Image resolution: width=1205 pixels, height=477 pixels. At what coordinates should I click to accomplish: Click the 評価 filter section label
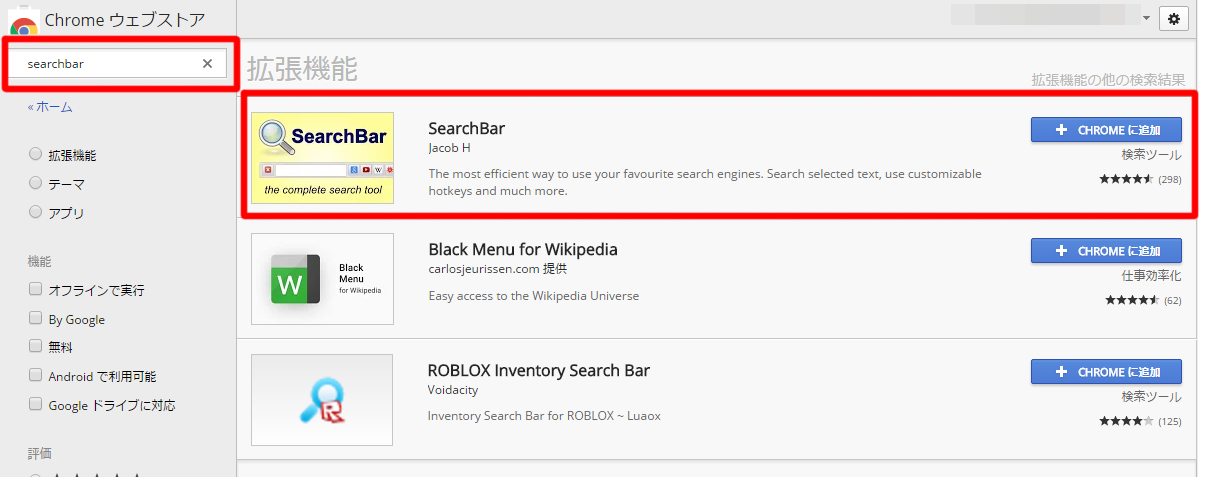(x=39, y=453)
